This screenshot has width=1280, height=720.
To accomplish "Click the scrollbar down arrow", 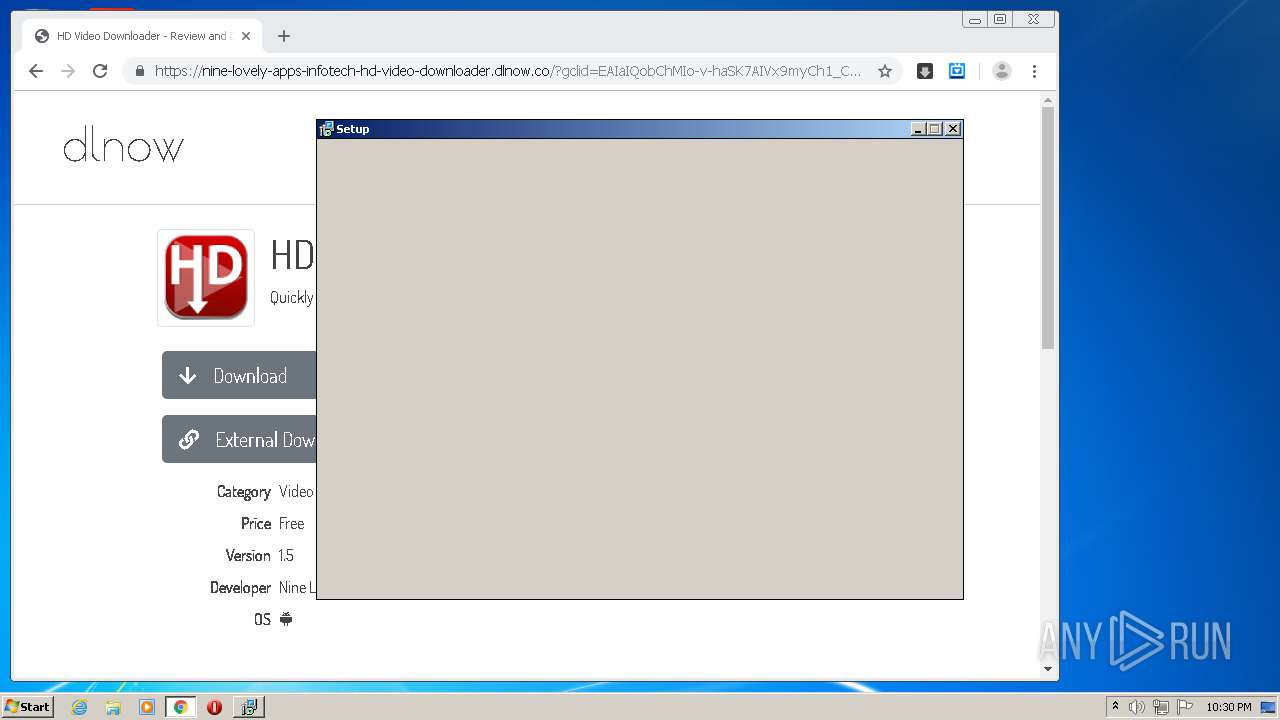I will 1048,668.
